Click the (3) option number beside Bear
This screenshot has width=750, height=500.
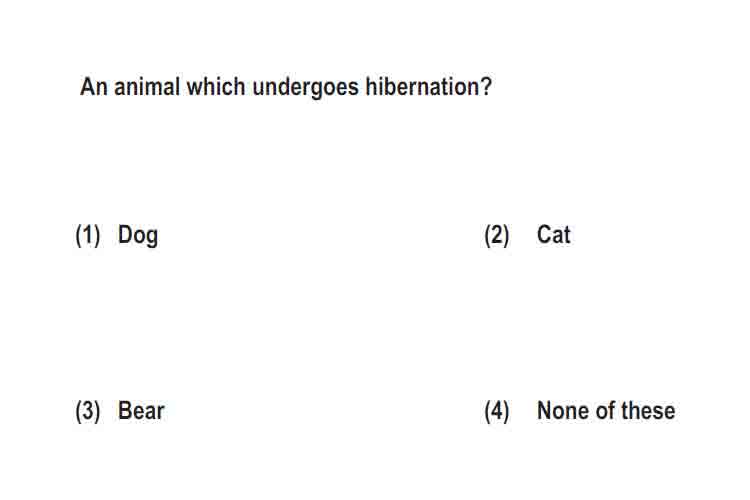(88, 411)
